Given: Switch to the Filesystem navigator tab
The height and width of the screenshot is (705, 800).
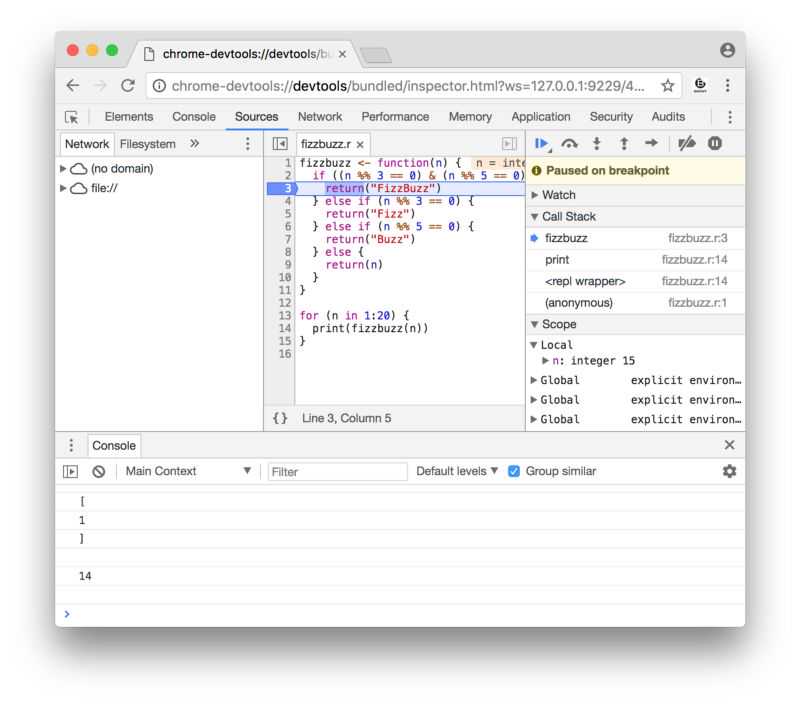Looking at the screenshot, I should tap(147, 144).
